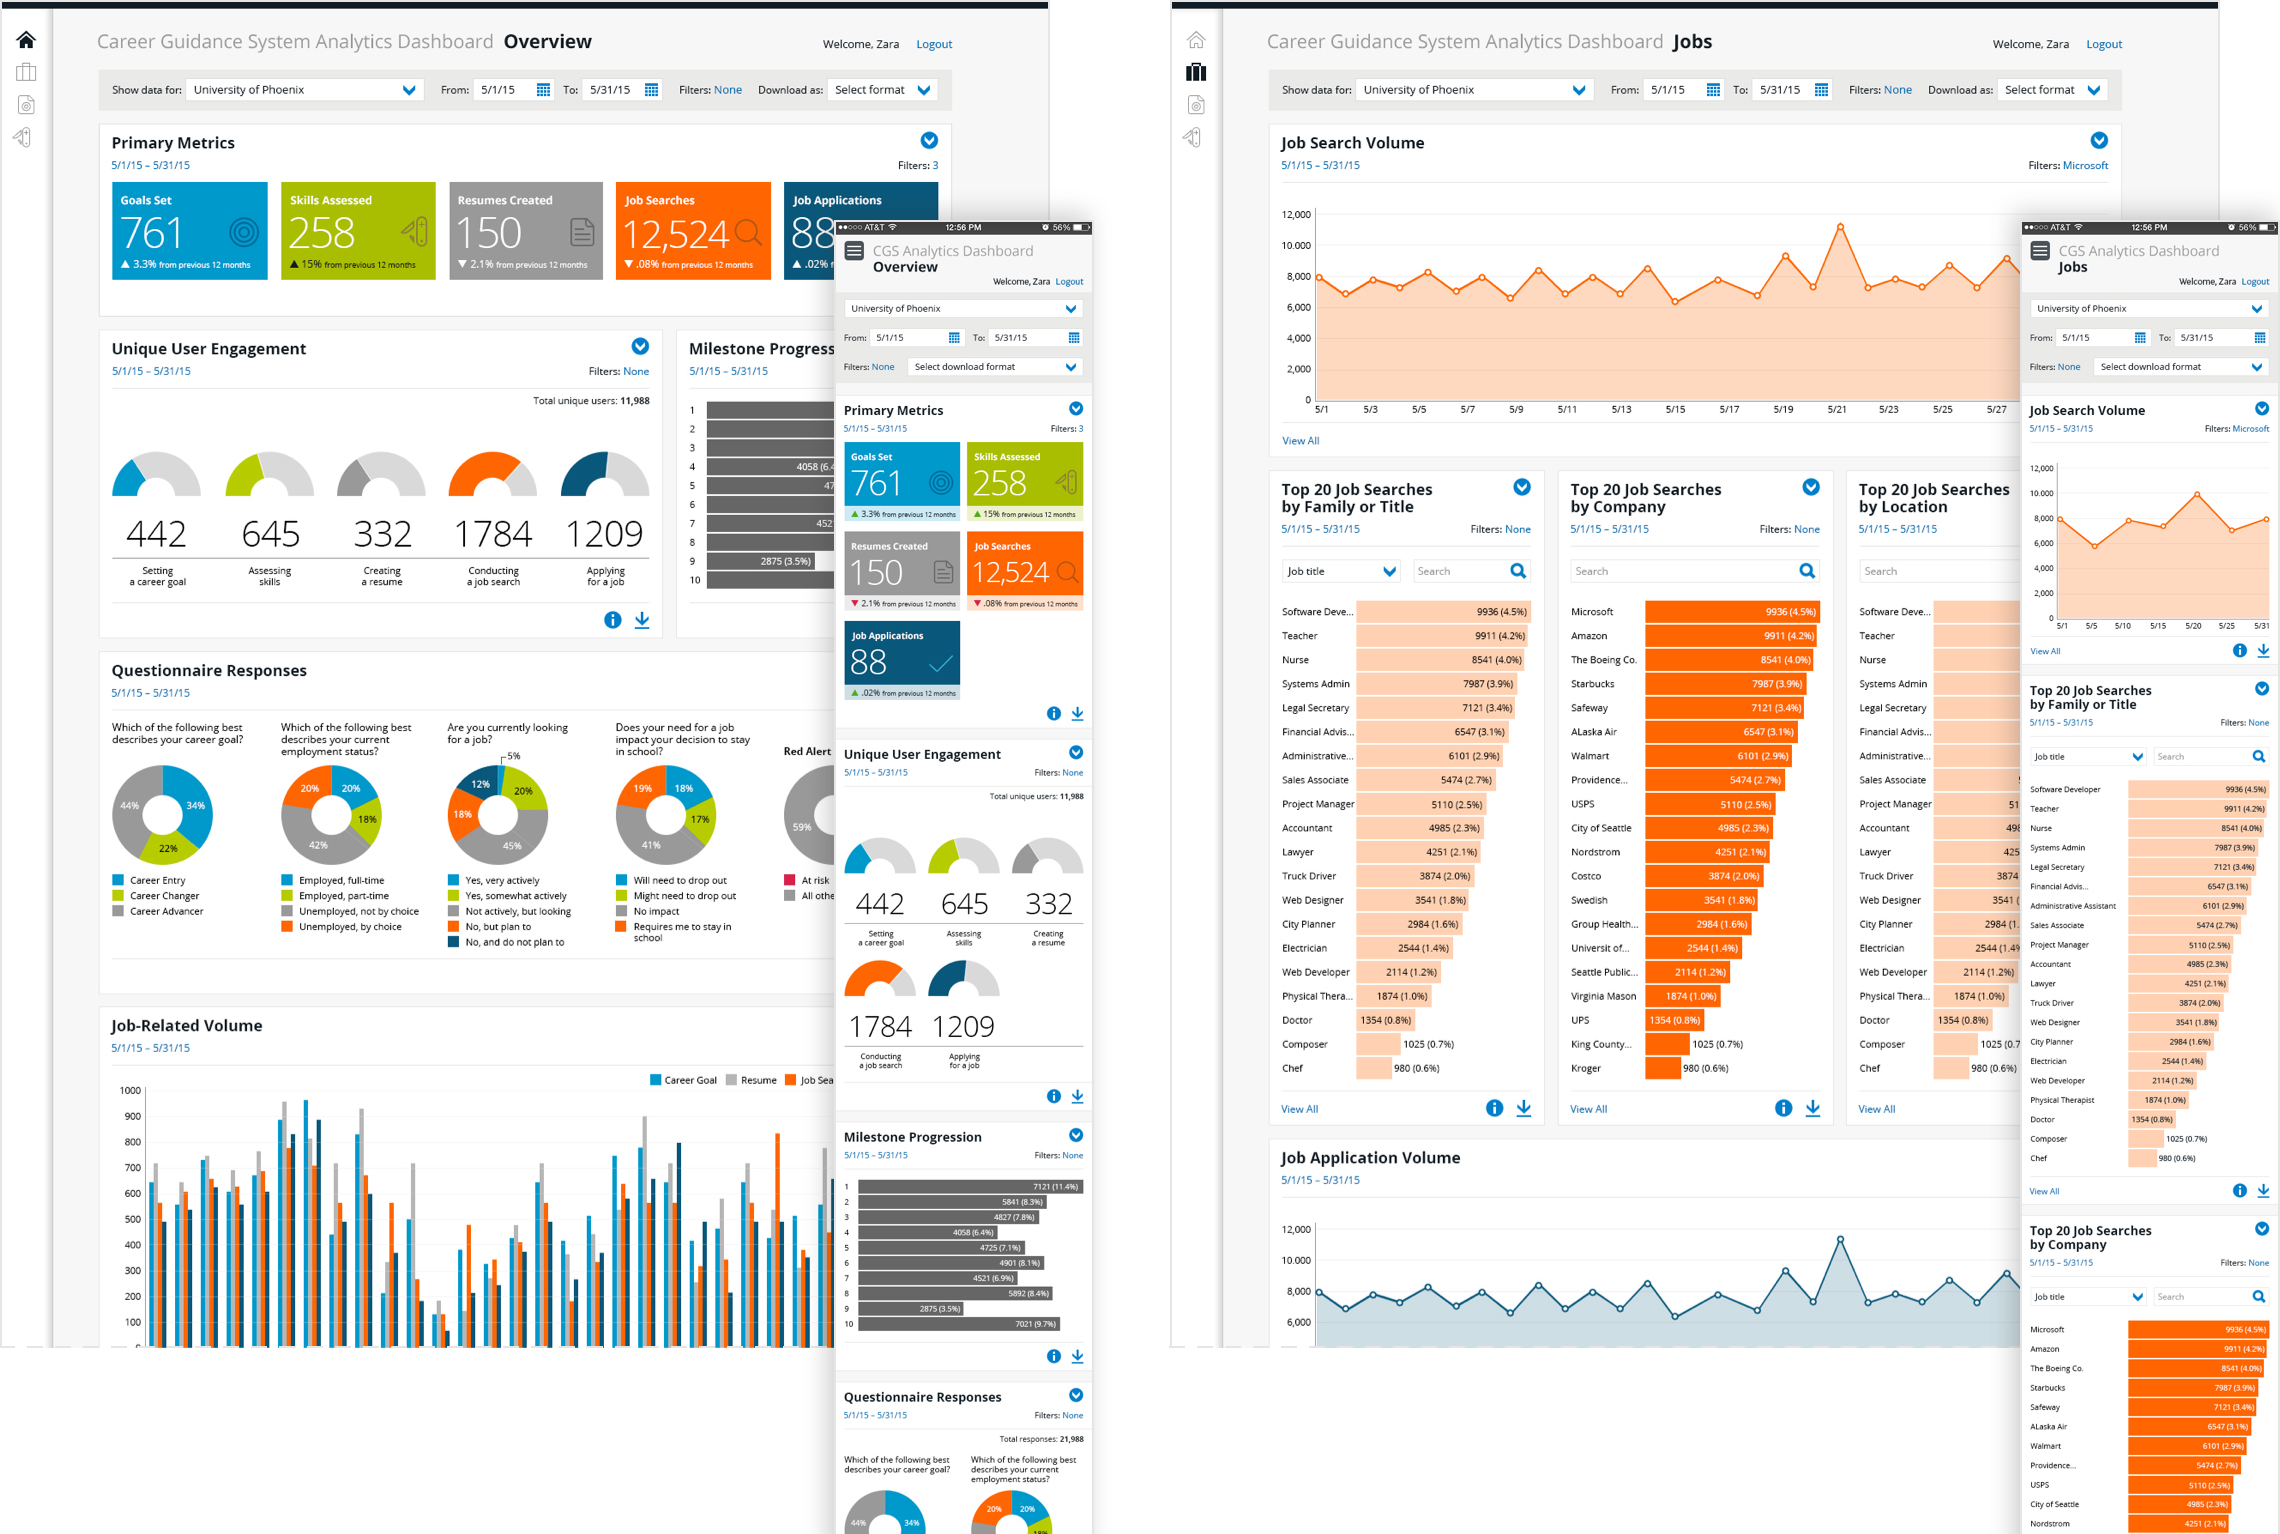2280x1534 pixels.
Task: Click At risk red legend swatch
Action: (x=790, y=880)
